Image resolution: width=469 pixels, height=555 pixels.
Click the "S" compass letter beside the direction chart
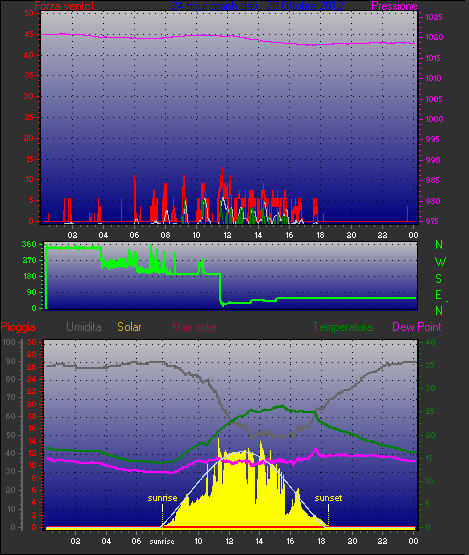pyautogui.click(x=439, y=279)
